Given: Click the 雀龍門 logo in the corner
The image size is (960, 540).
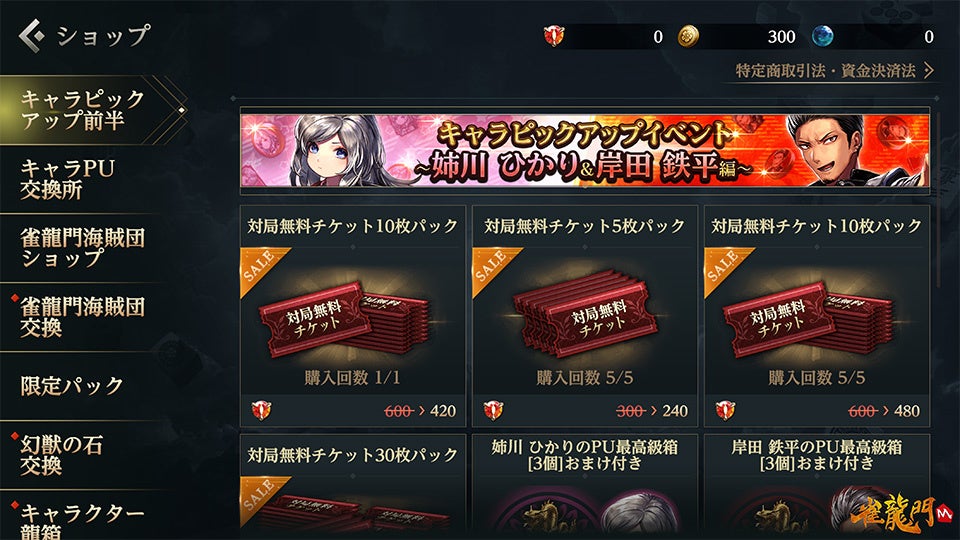Looking at the screenshot, I should click(x=902, y=512).
